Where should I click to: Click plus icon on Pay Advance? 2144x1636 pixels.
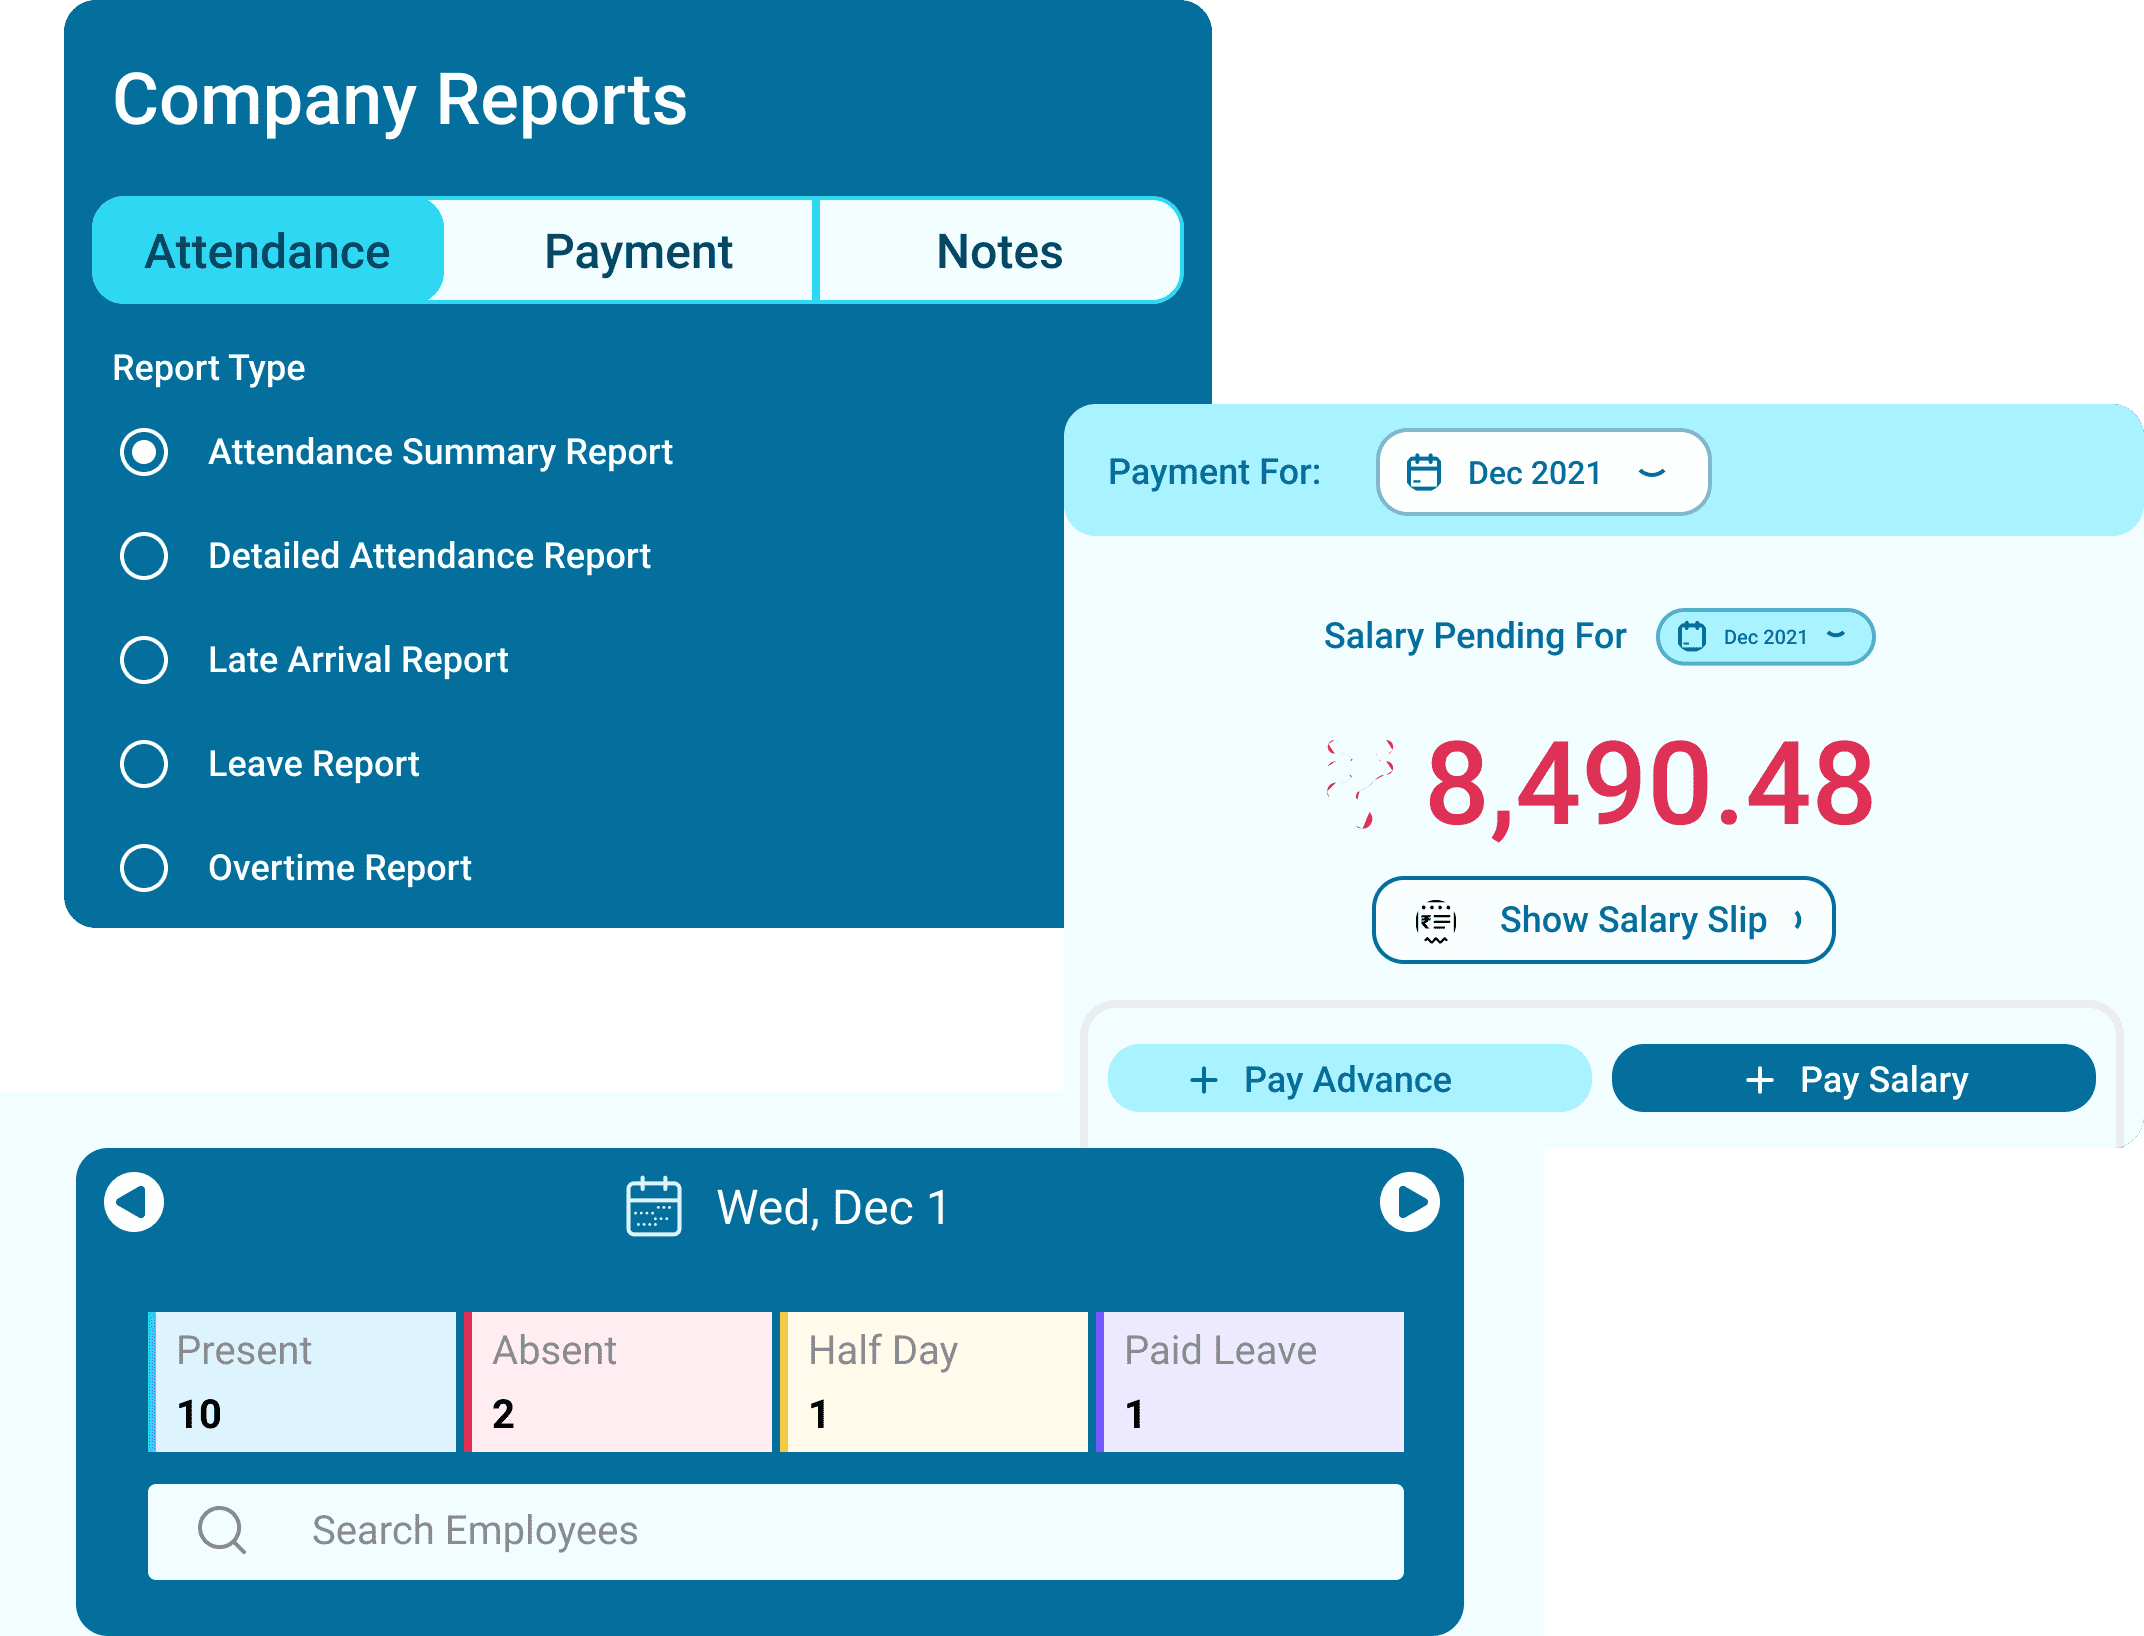(1204, 1080)
